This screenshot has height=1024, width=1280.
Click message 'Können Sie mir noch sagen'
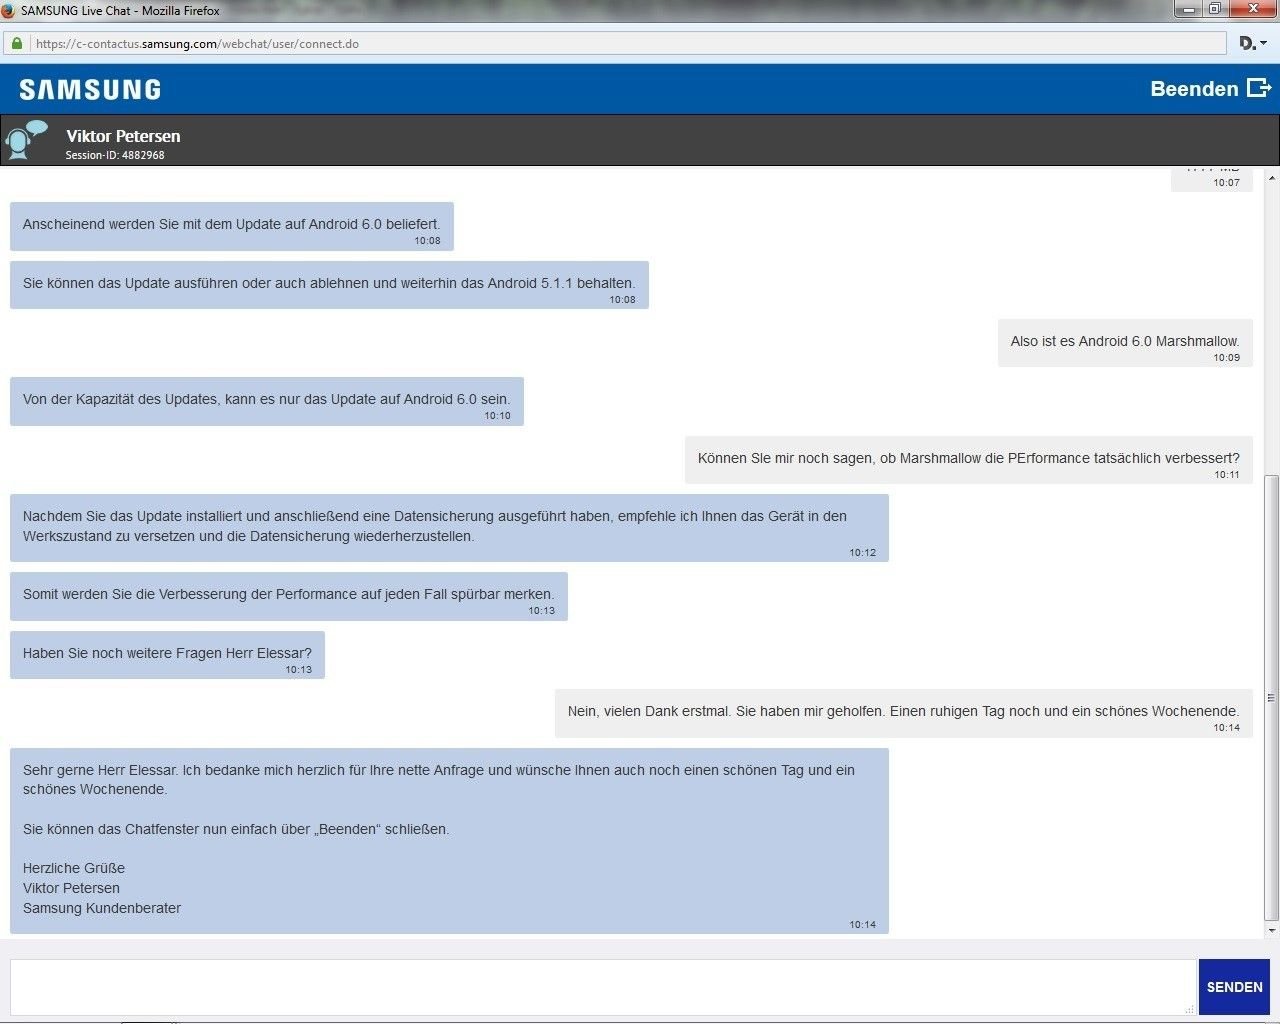pyautogui.click(x=969, y=460)
